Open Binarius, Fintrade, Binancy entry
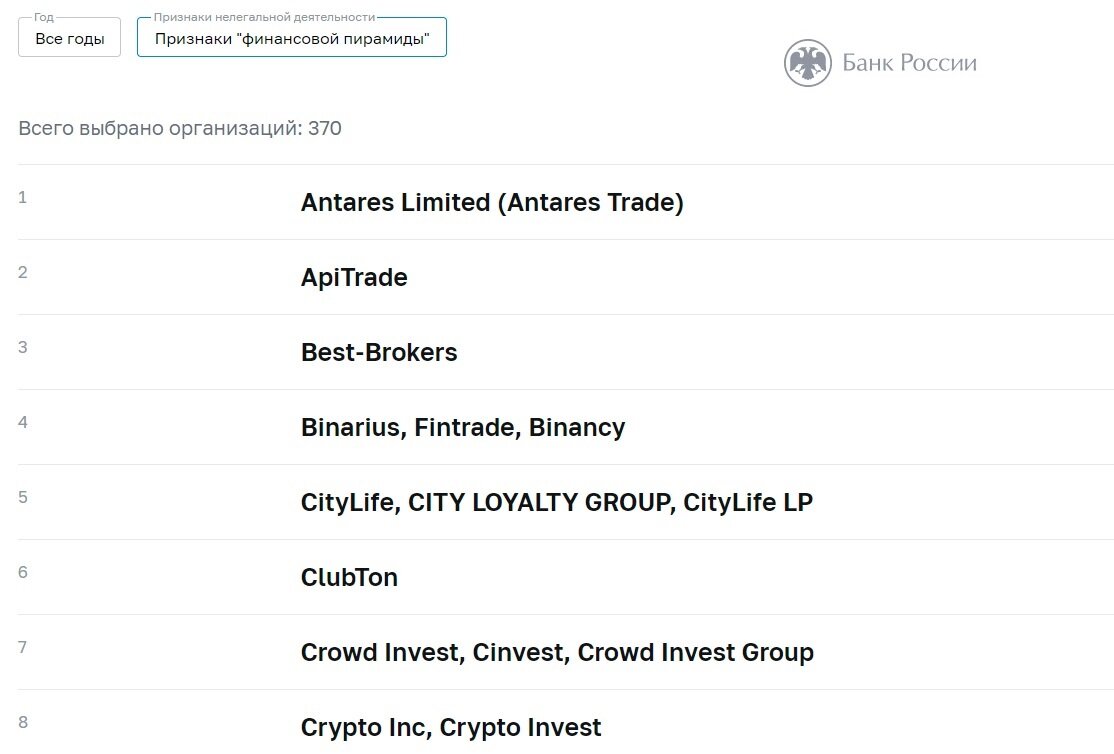 click(x=463, y=428)
